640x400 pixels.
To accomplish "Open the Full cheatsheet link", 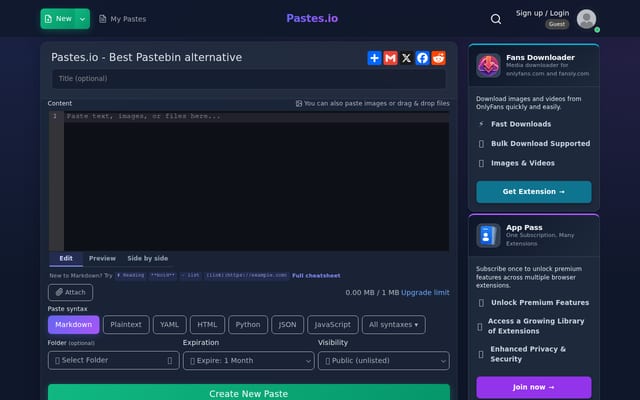I will (316, 276).
